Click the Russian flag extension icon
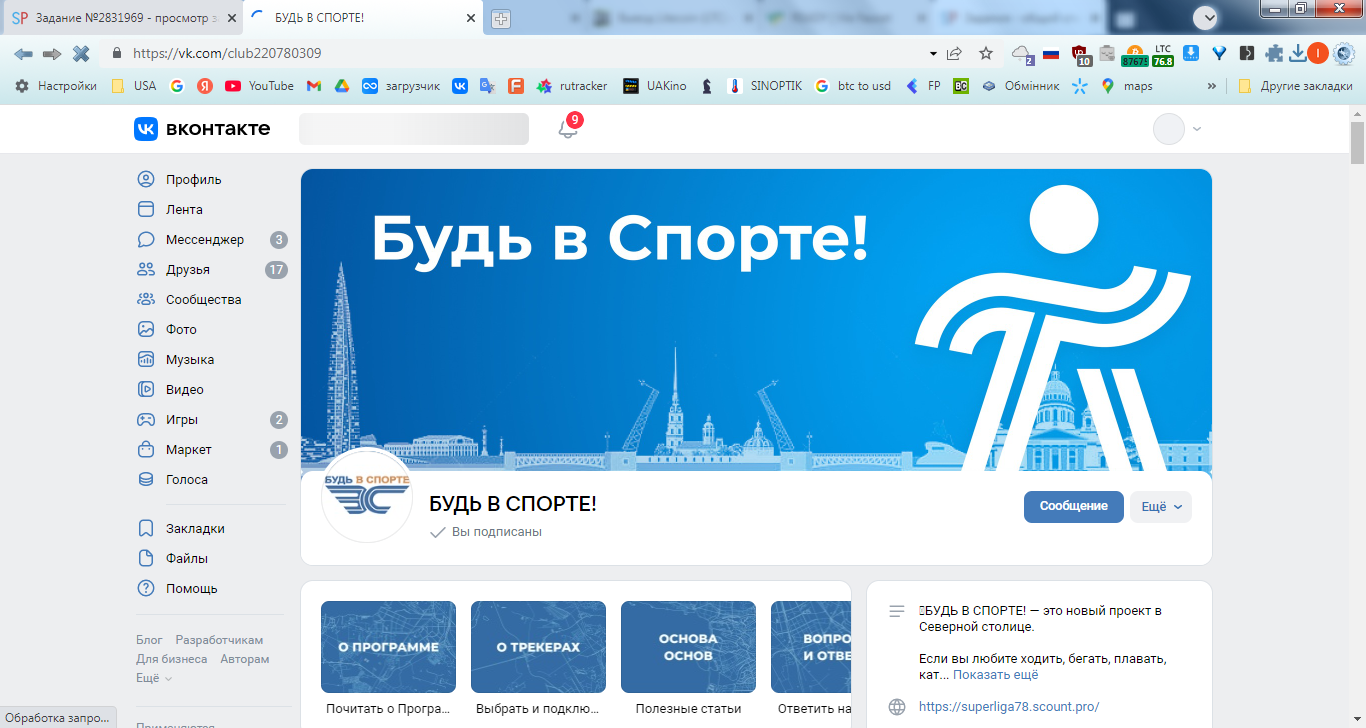The height and width of the screenshot is (728, 1366). coord(1051,53)
